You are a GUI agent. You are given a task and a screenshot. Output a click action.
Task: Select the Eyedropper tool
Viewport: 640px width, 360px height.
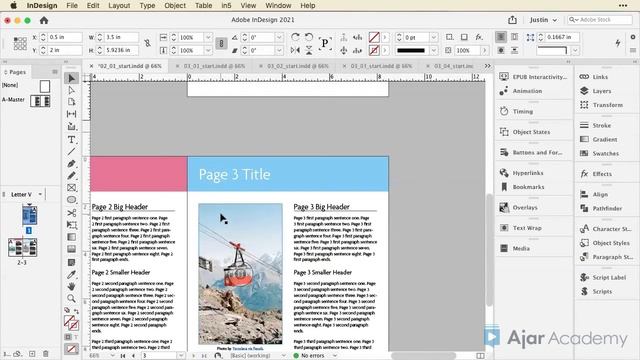coord(71,274)
